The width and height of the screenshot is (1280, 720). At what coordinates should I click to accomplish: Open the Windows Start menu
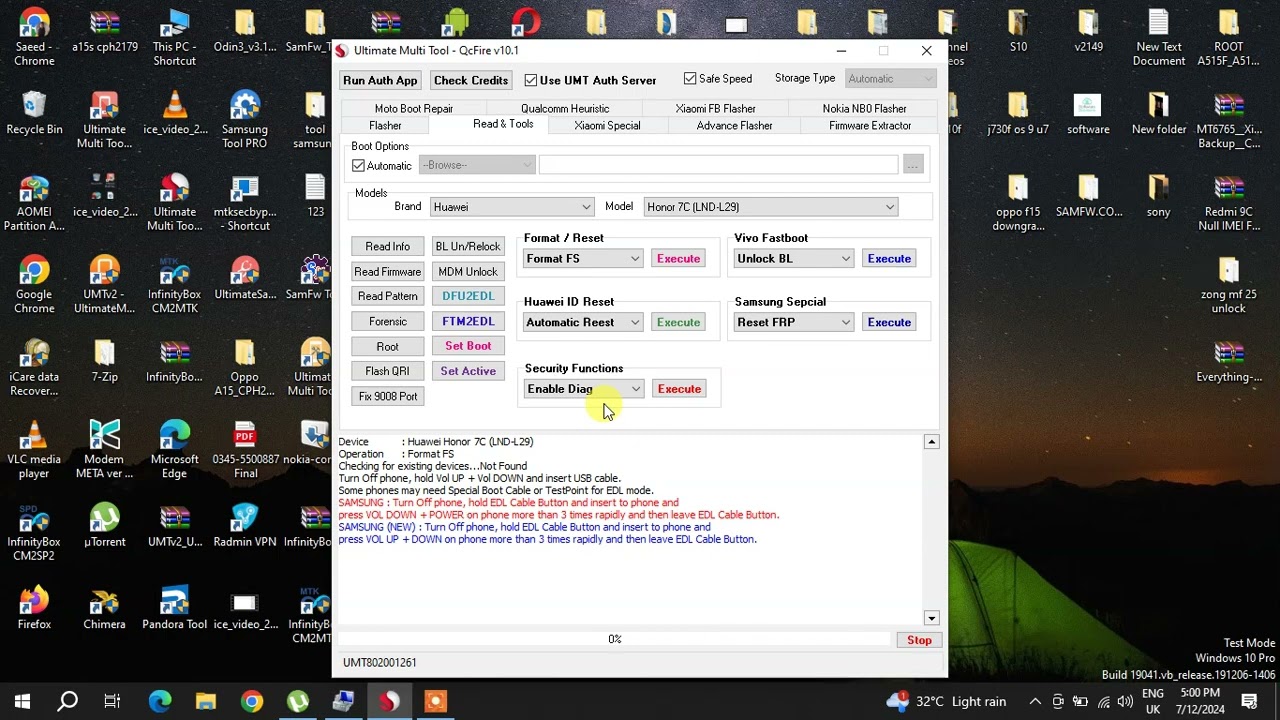(x=22, y=702)
